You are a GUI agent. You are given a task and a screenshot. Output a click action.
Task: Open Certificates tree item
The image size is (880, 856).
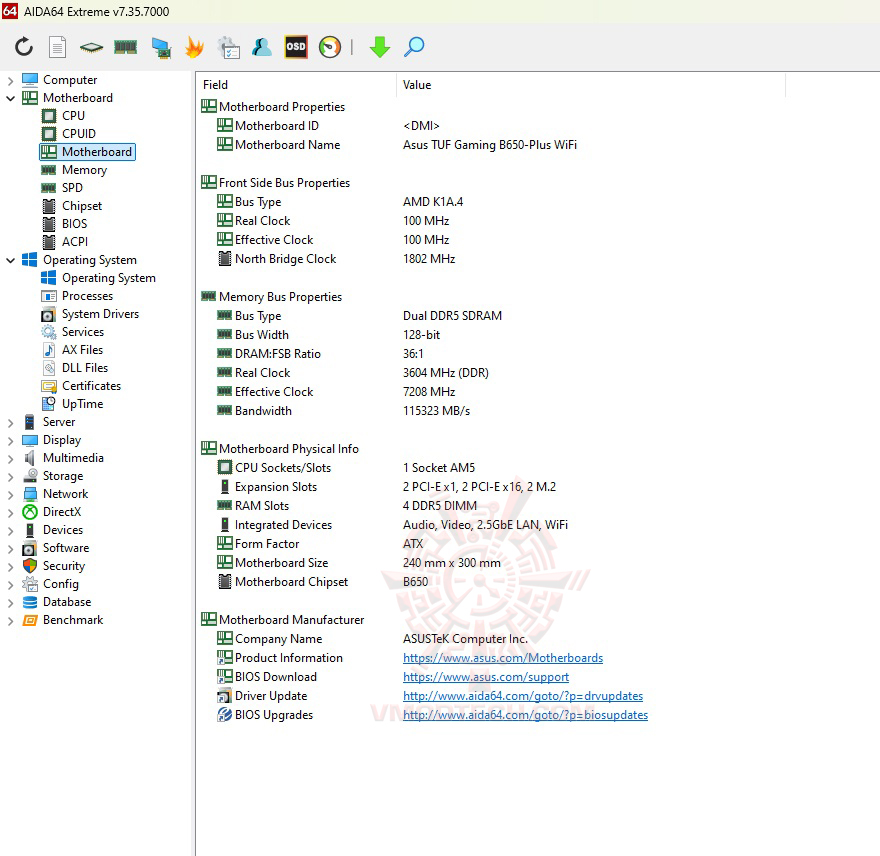pos(91,386)
